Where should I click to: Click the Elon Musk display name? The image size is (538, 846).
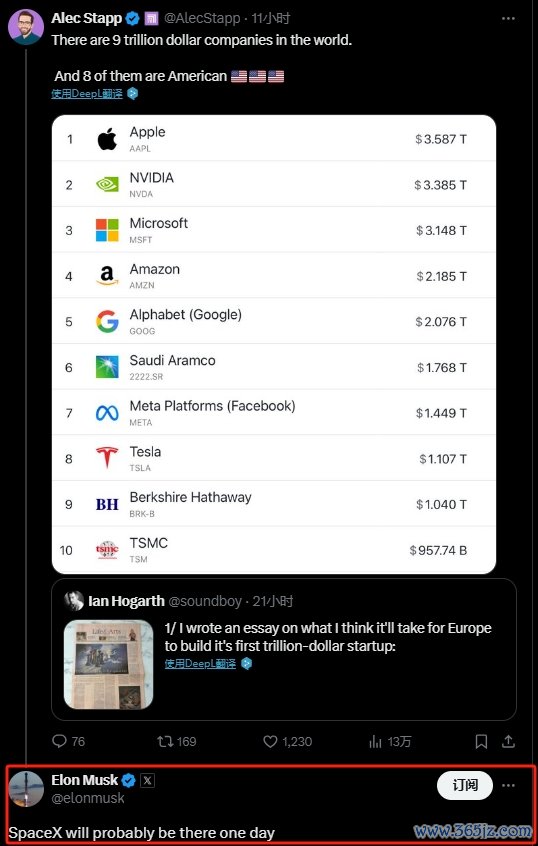click(85, 780)
